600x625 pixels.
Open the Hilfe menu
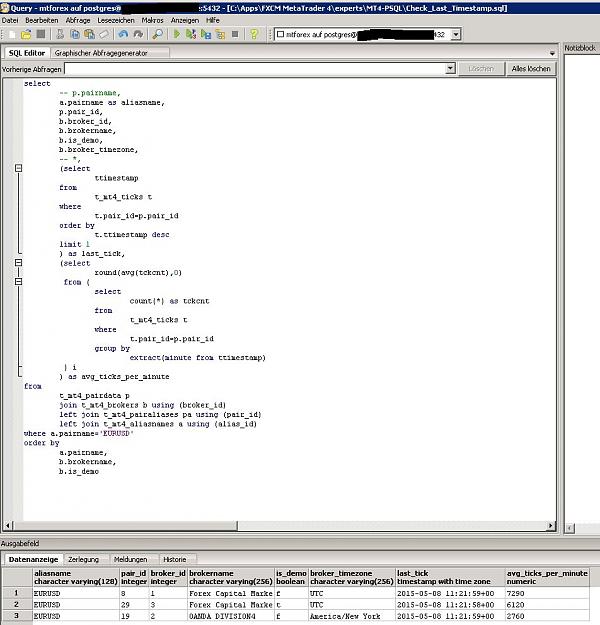click(x=213, y=20)
